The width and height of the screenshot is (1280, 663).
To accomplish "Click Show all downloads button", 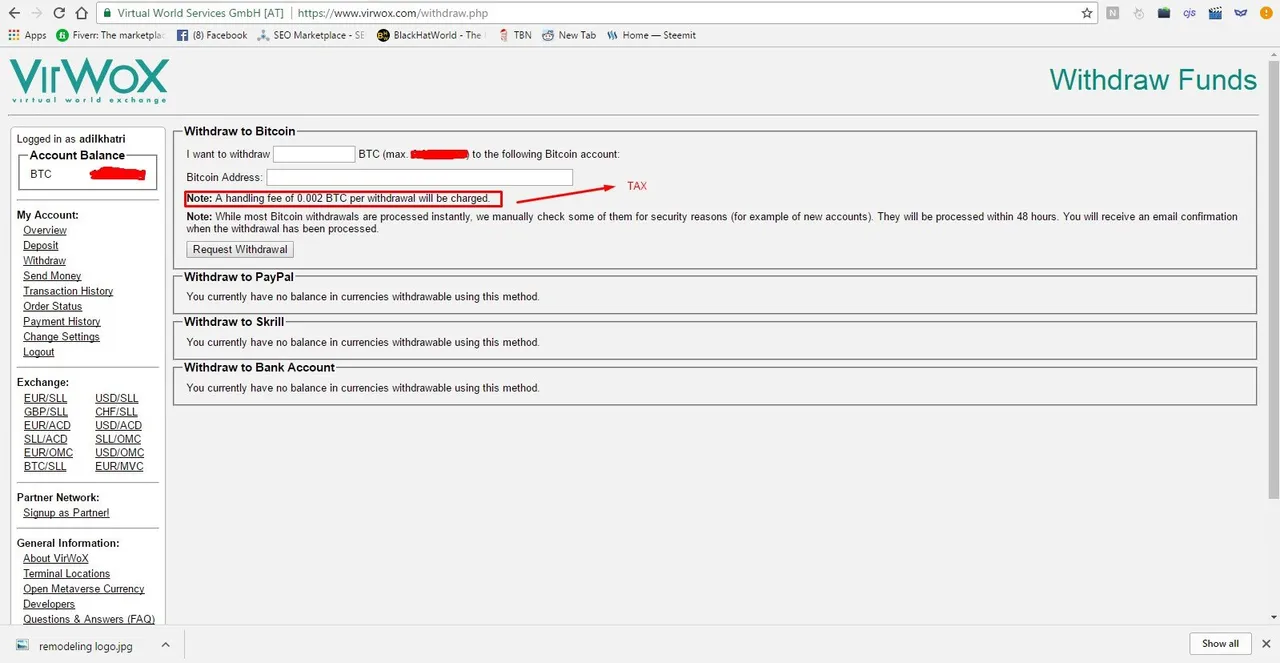I will 1220,644.
